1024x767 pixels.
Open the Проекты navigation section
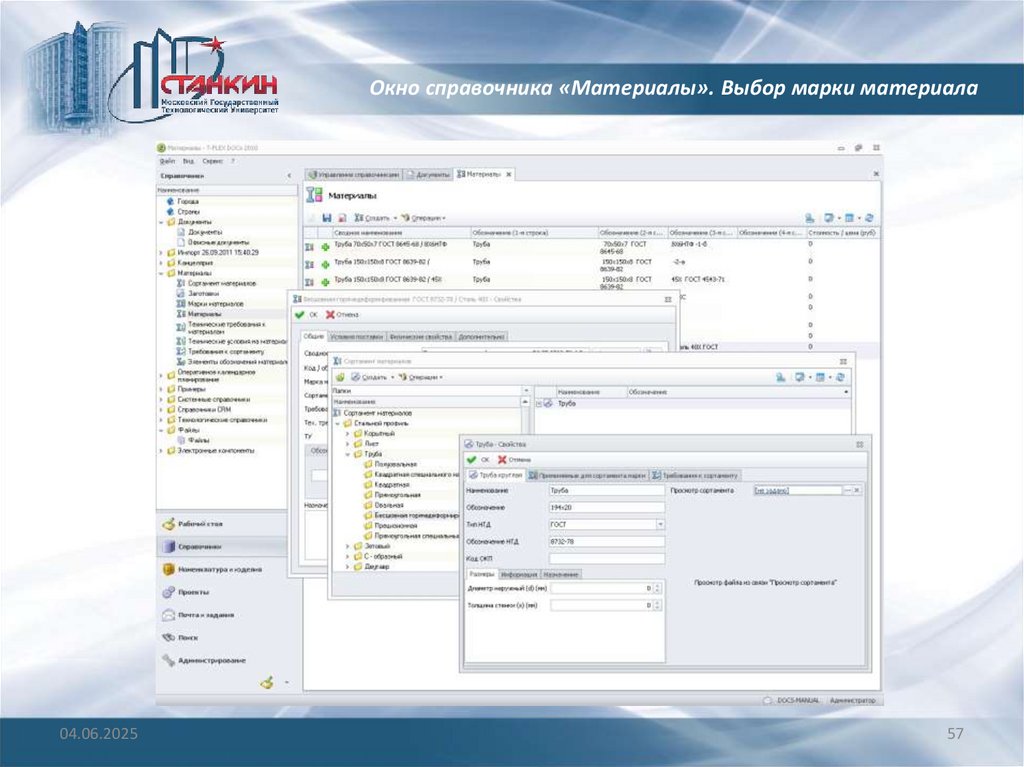click(x=221, y=592)
